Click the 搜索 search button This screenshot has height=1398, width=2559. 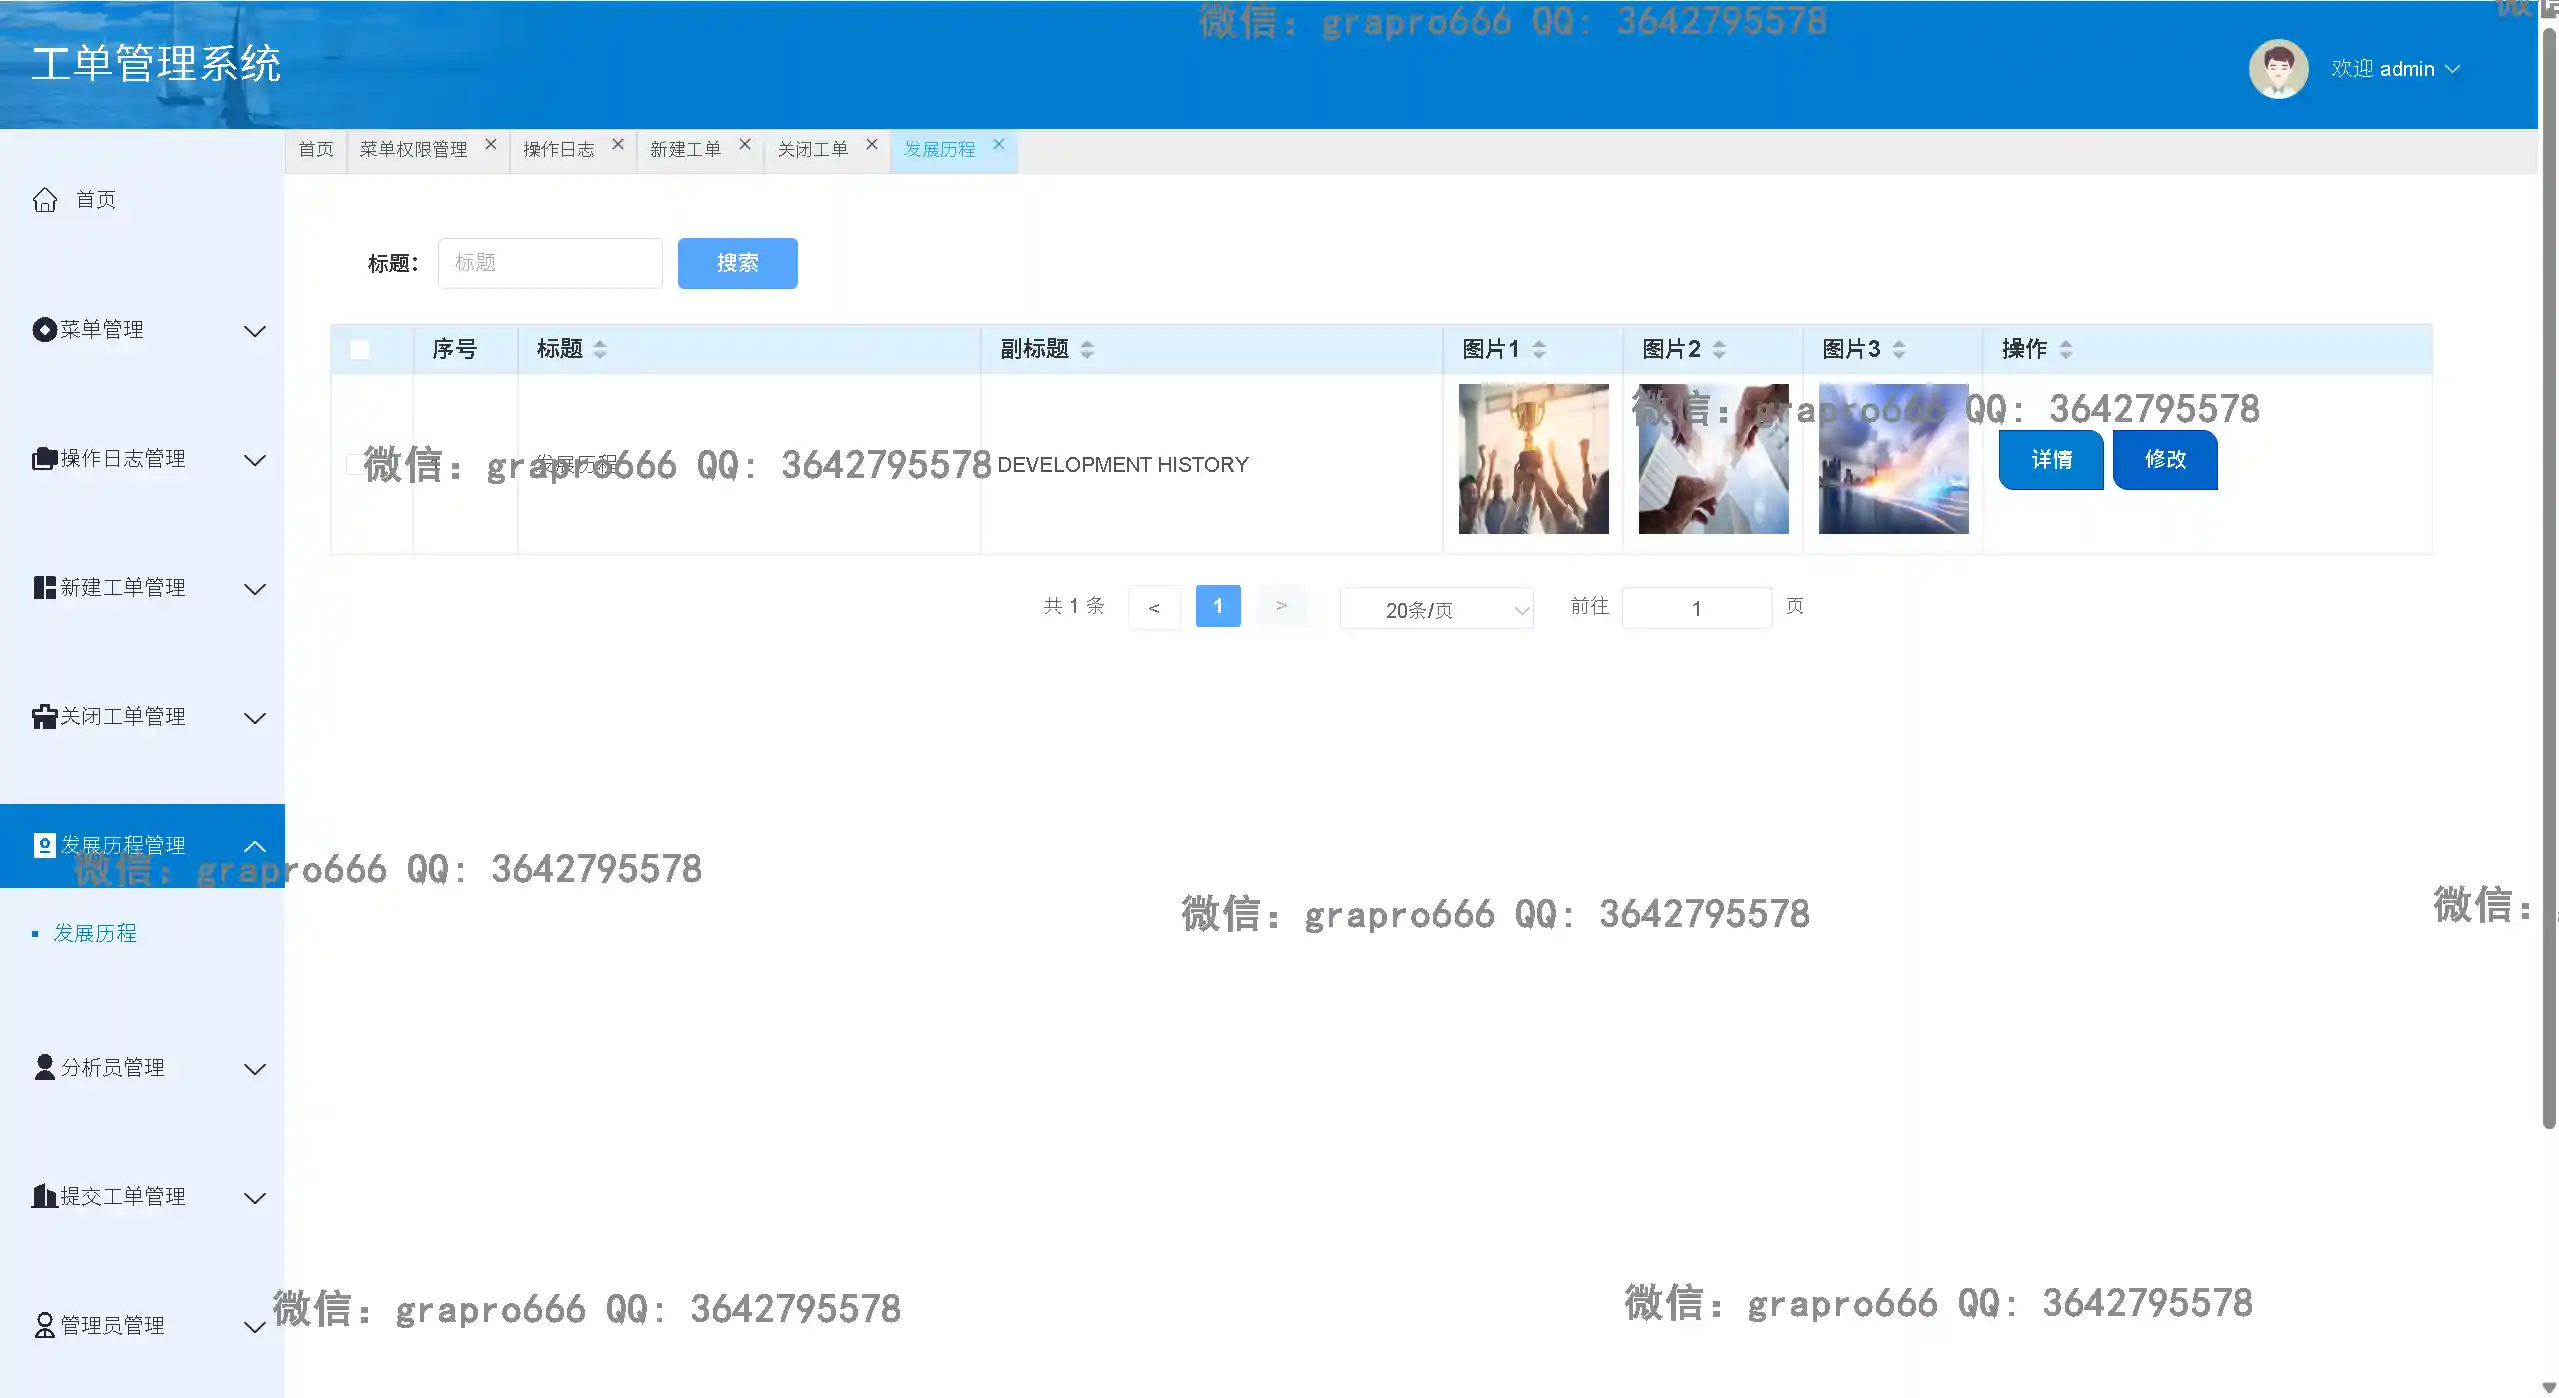point(736,263)
